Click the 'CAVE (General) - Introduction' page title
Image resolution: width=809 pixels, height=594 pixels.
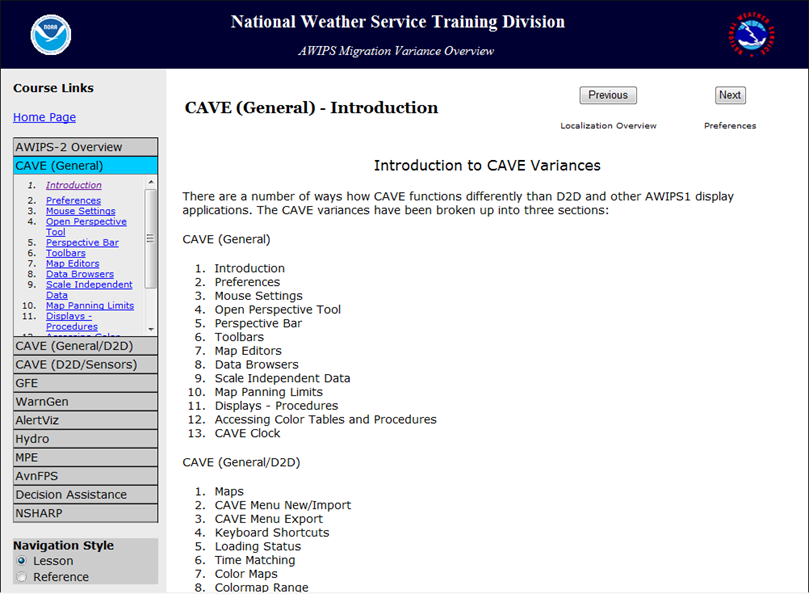(311, 107)
